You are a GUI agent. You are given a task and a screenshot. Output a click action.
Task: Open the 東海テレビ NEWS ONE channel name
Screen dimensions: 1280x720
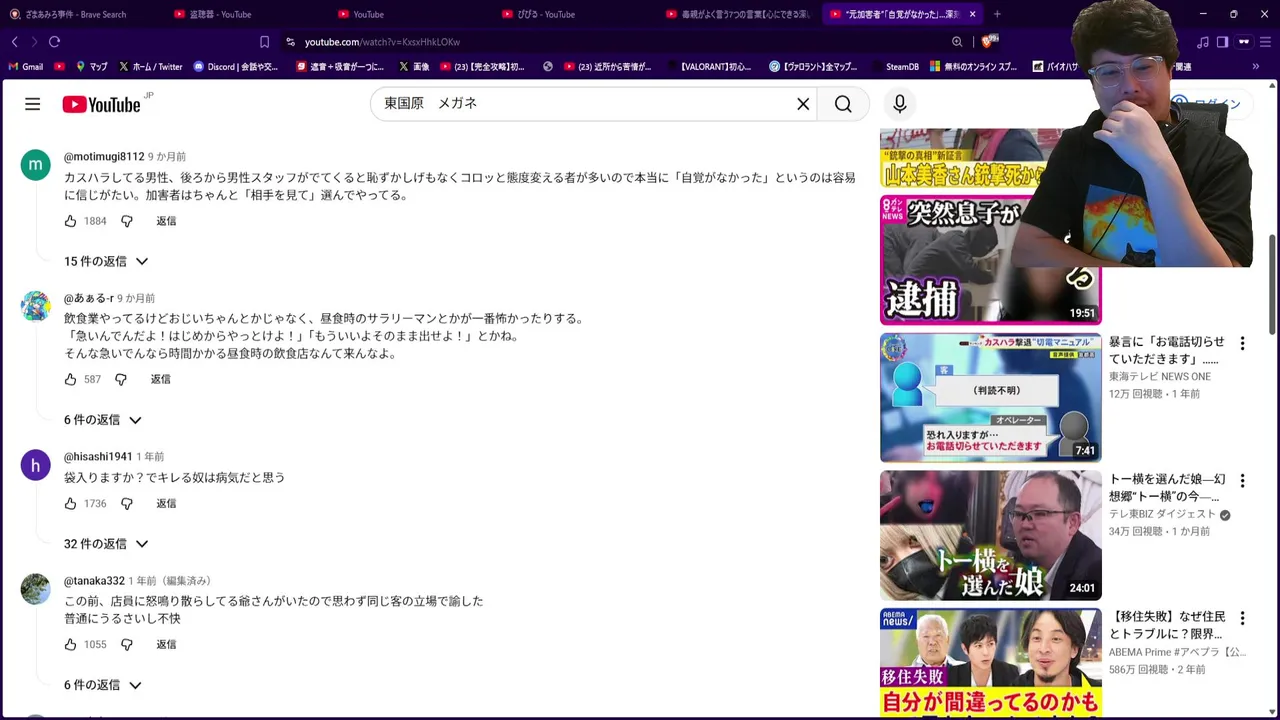[x=1159, y=376]
